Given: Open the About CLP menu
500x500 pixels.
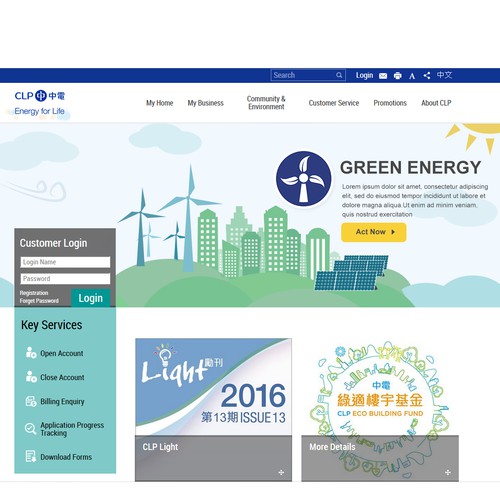Looking at the screenshot, I should [436, 103].
